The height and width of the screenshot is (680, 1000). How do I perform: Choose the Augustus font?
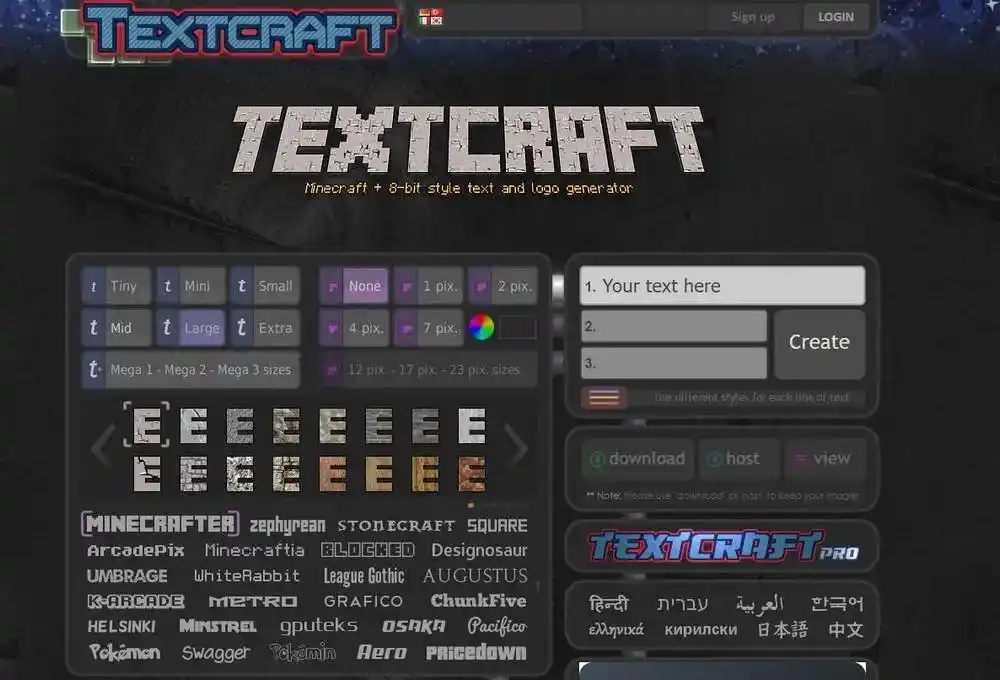click(x=475, y=576)
